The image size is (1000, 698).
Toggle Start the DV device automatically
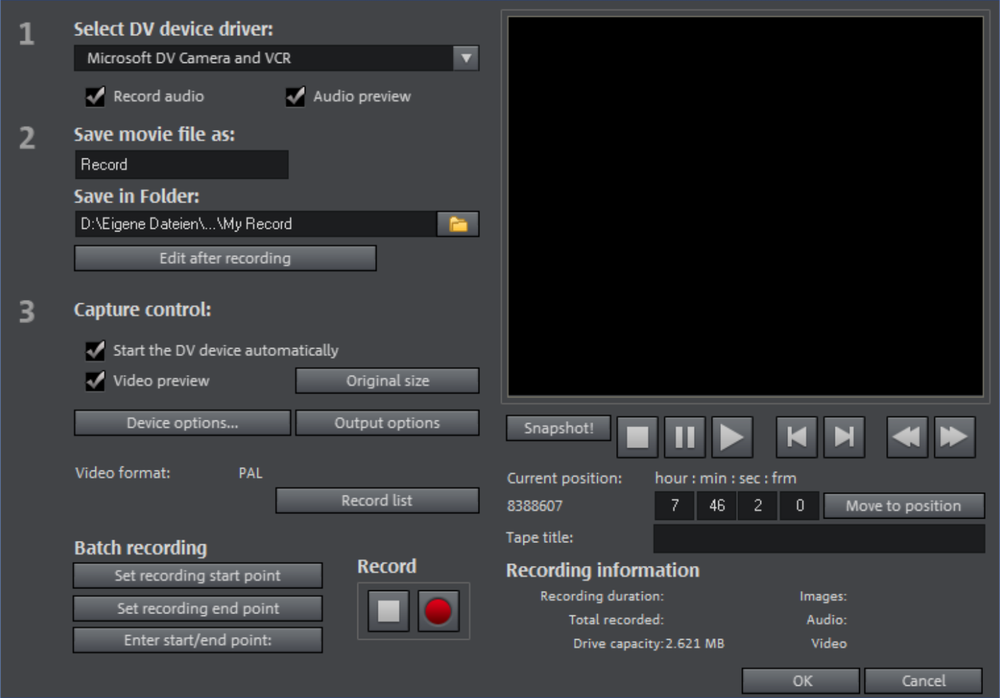tap(96, 351)
